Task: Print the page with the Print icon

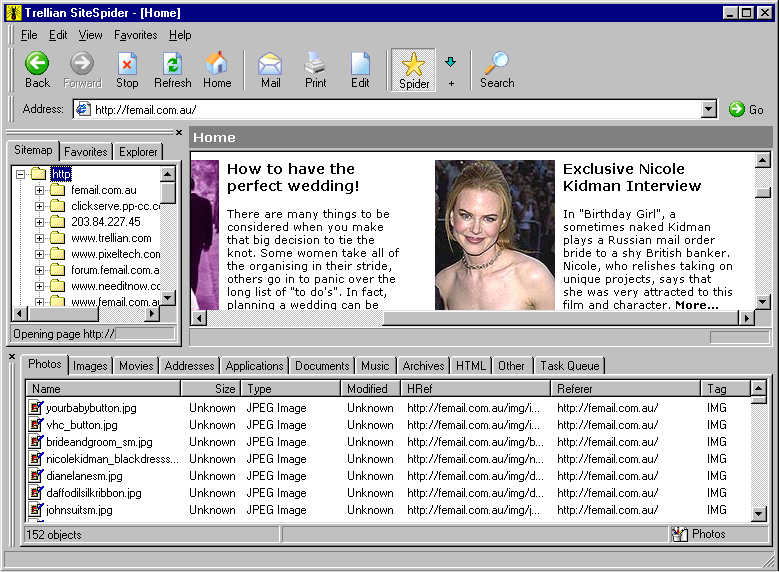Action: 315,69
